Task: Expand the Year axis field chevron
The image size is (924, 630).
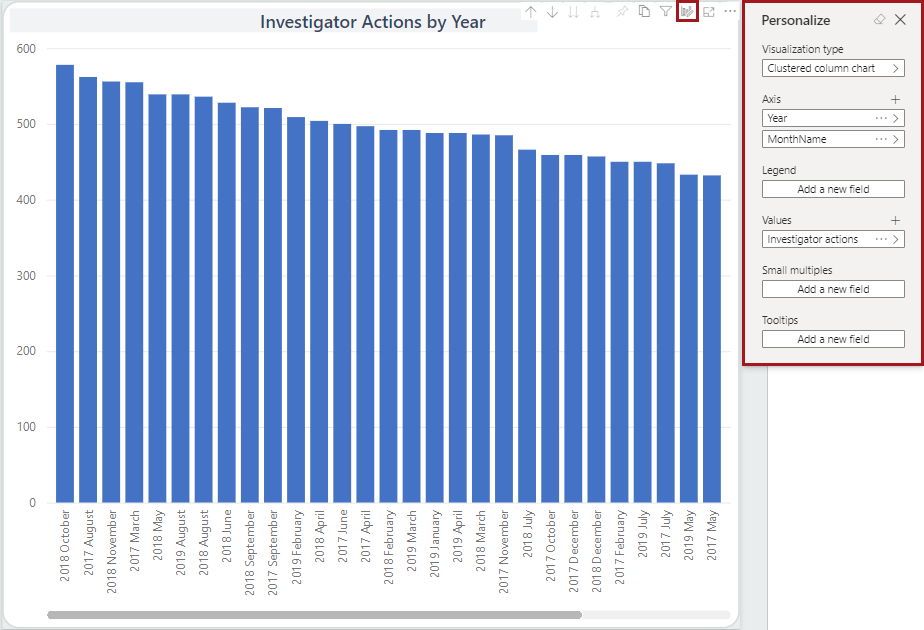Action: pyautogui.click(x=897, y=118)
